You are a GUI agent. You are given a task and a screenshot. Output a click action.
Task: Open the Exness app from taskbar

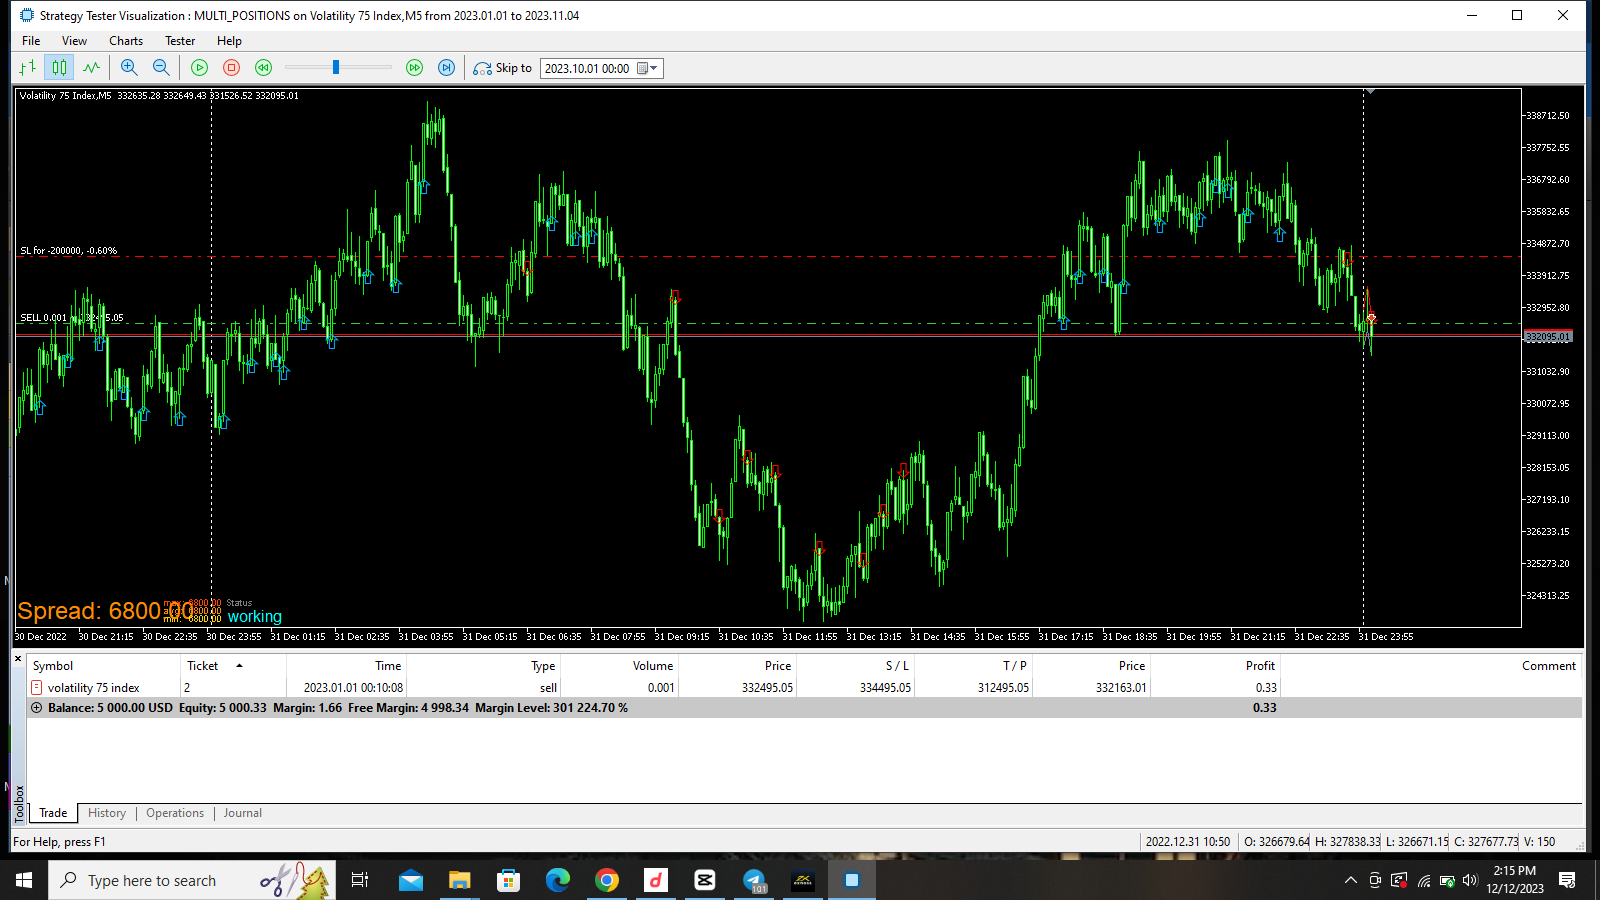pos(803,880)
